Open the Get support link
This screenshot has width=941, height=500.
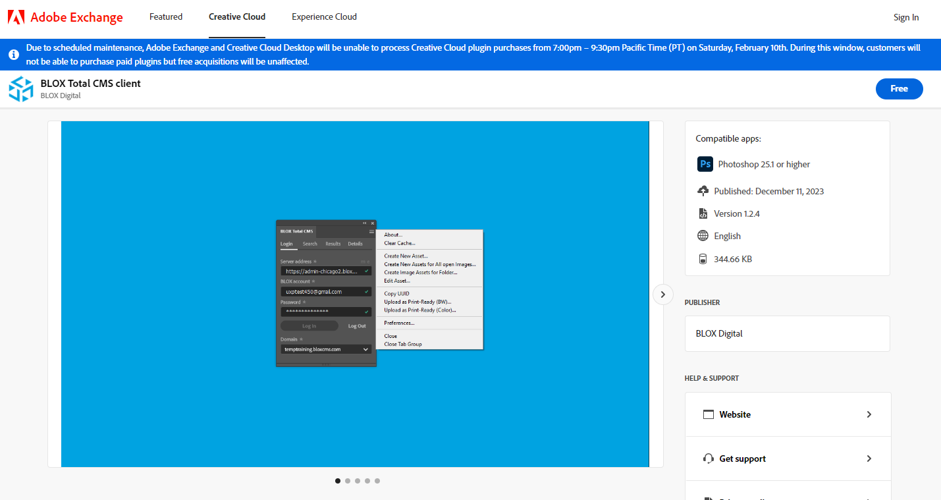tap(787, 459)
